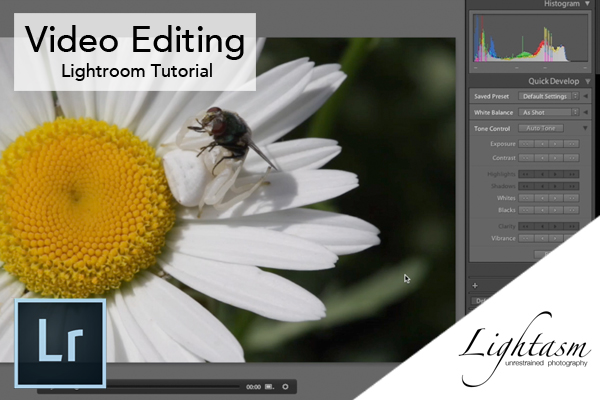600x400 pixels.
Task: Click the video playback scrubber bar
Action: [173, 387]
